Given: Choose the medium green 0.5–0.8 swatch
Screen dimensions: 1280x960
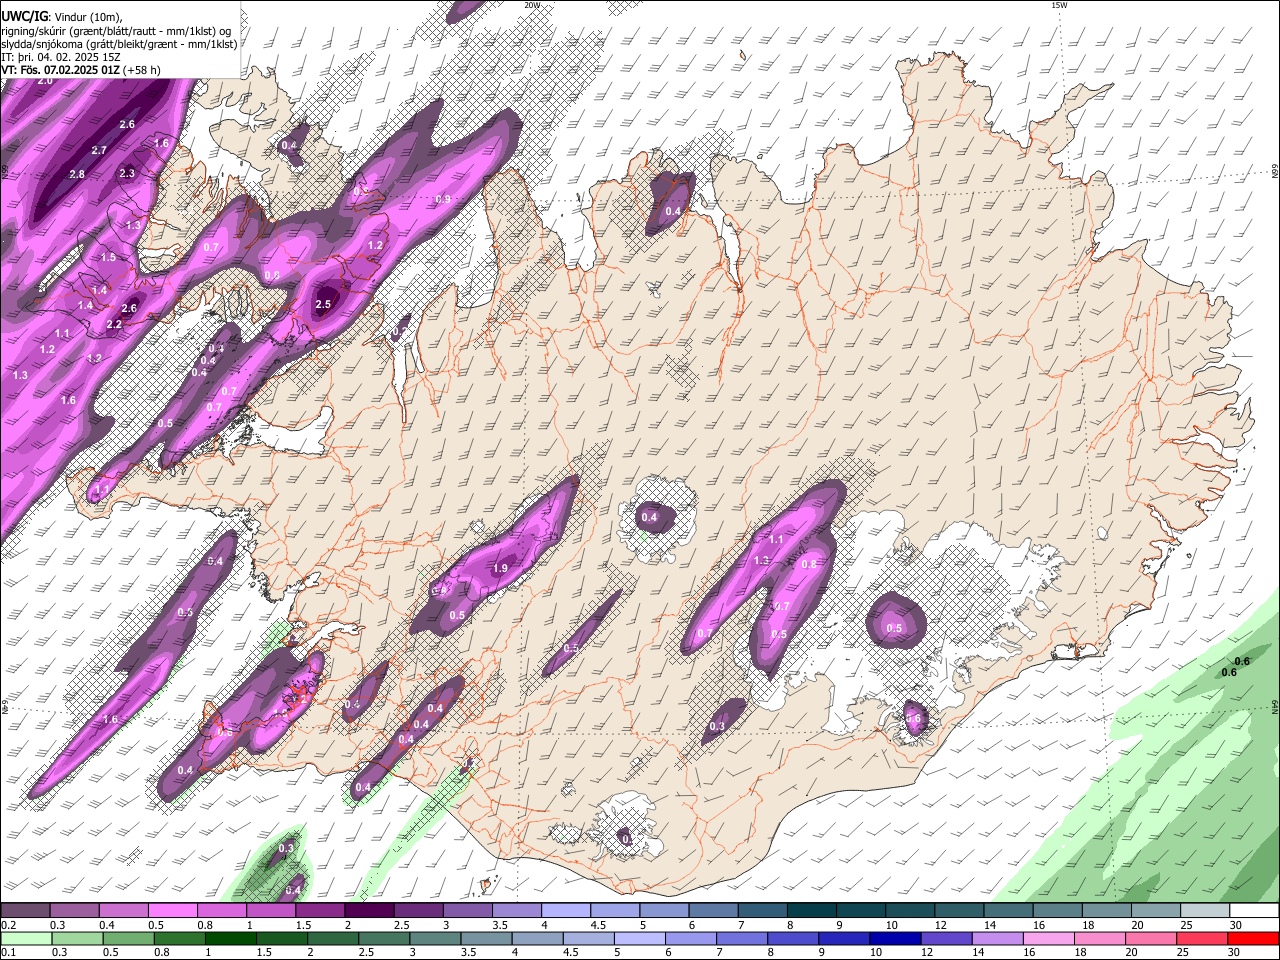Looking at the screenshot, I should (x=128, y=938).
